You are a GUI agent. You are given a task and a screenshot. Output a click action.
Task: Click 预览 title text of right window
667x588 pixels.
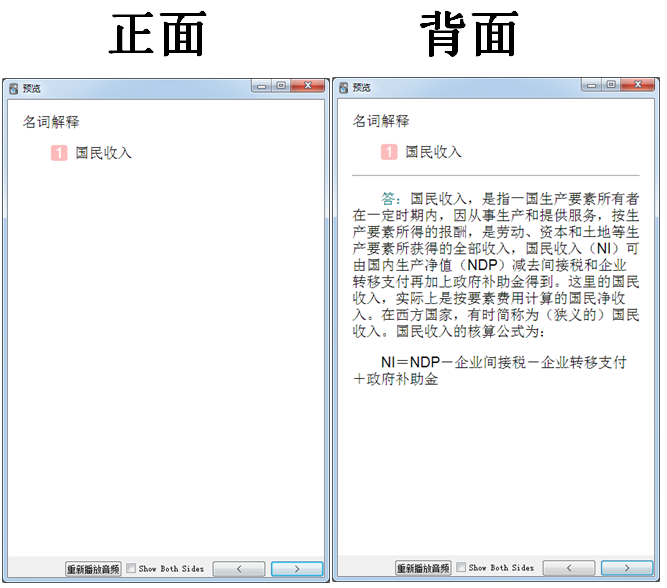362,88
